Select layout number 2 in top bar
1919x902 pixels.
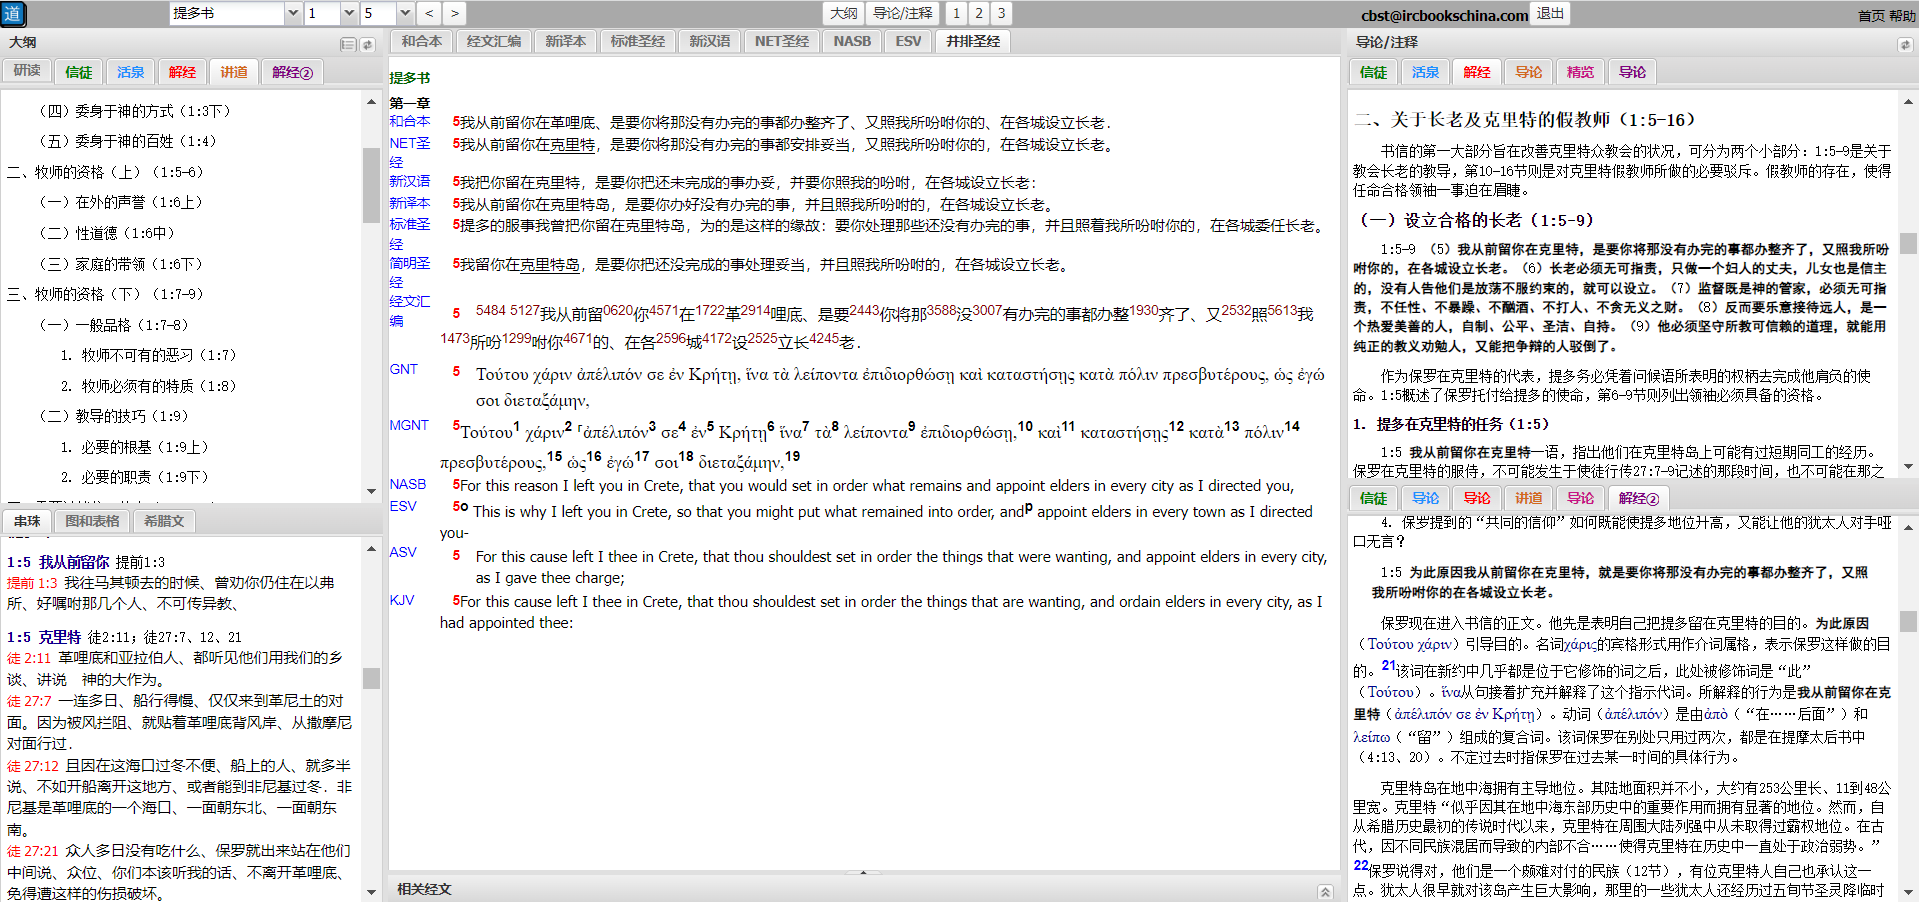point(979,13)
